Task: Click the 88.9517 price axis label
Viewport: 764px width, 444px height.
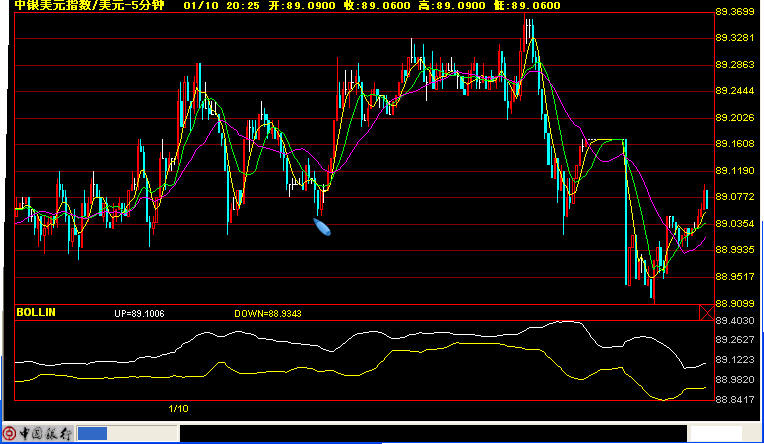Action: [x=735, y=277]
